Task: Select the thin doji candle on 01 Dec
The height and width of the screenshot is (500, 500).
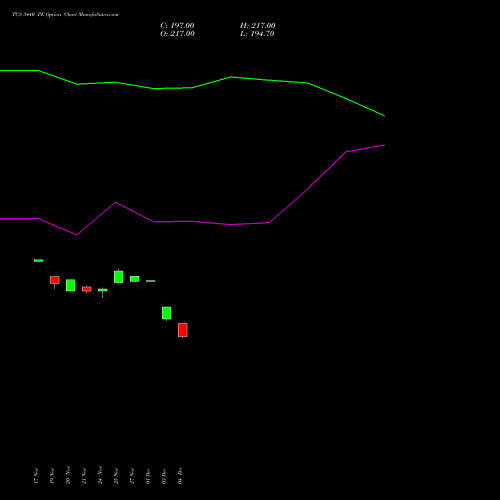Action: coord(151,281)
